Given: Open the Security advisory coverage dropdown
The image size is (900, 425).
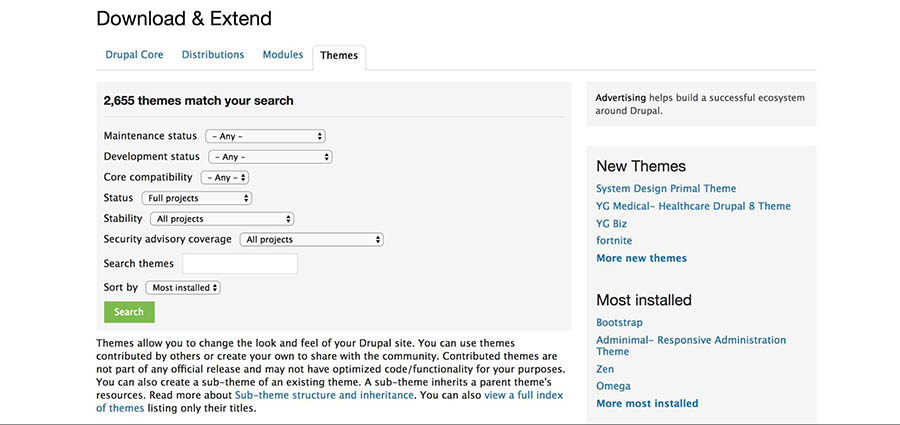Looking at the screenshot, I should click(x=312, y=239).
